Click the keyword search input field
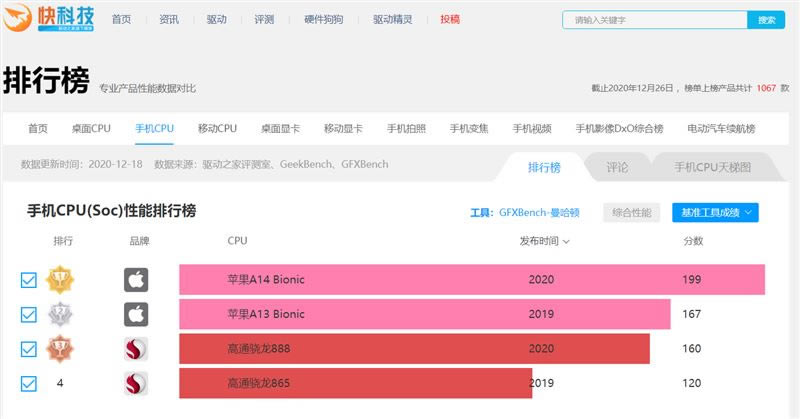Screen dimensions: 800x419 coord(655,20)
